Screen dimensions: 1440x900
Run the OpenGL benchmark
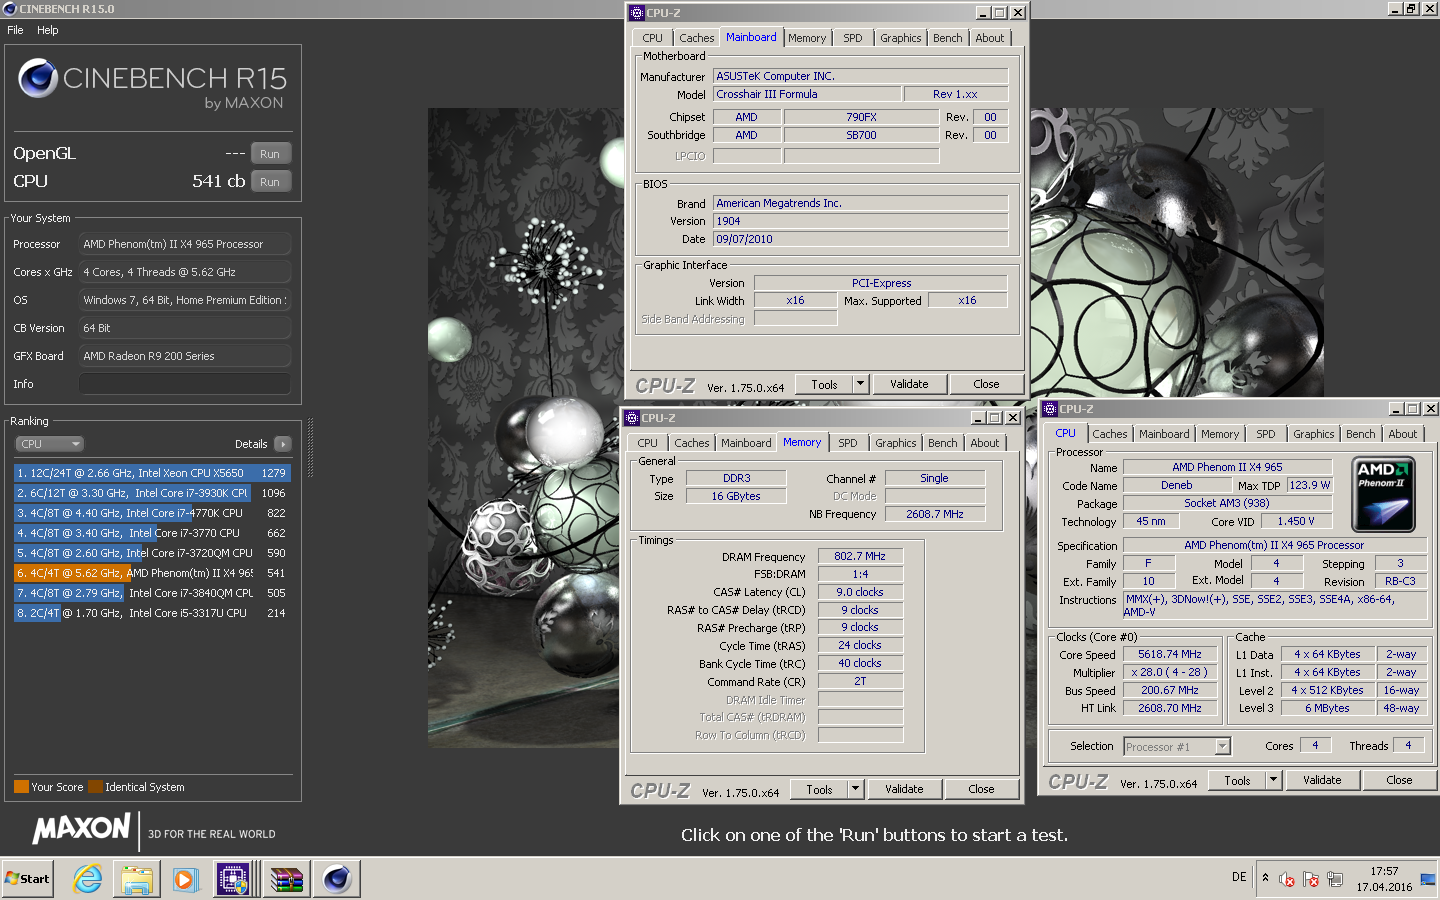pos(270,154)
